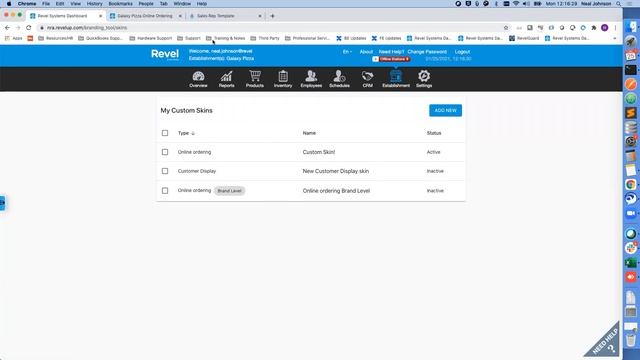The image size is (640, 360).
Task: Open the Establishment icon
Action: [x=396, y=79]
